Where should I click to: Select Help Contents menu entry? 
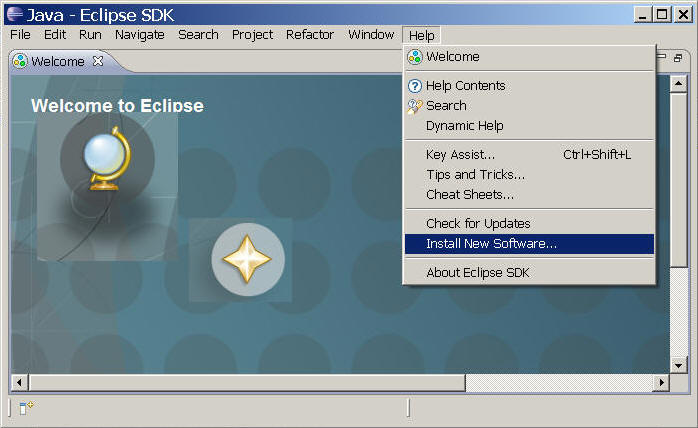click(529, 86)
